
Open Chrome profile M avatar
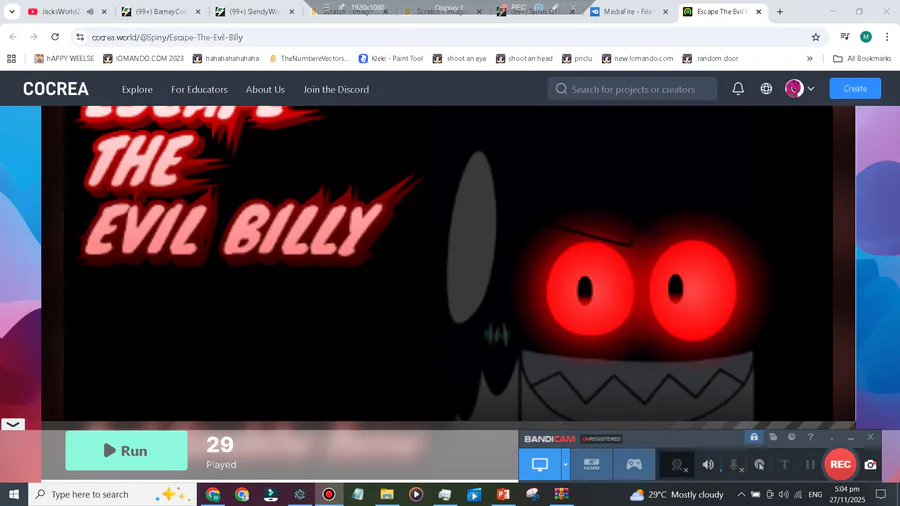click(866, 37)
